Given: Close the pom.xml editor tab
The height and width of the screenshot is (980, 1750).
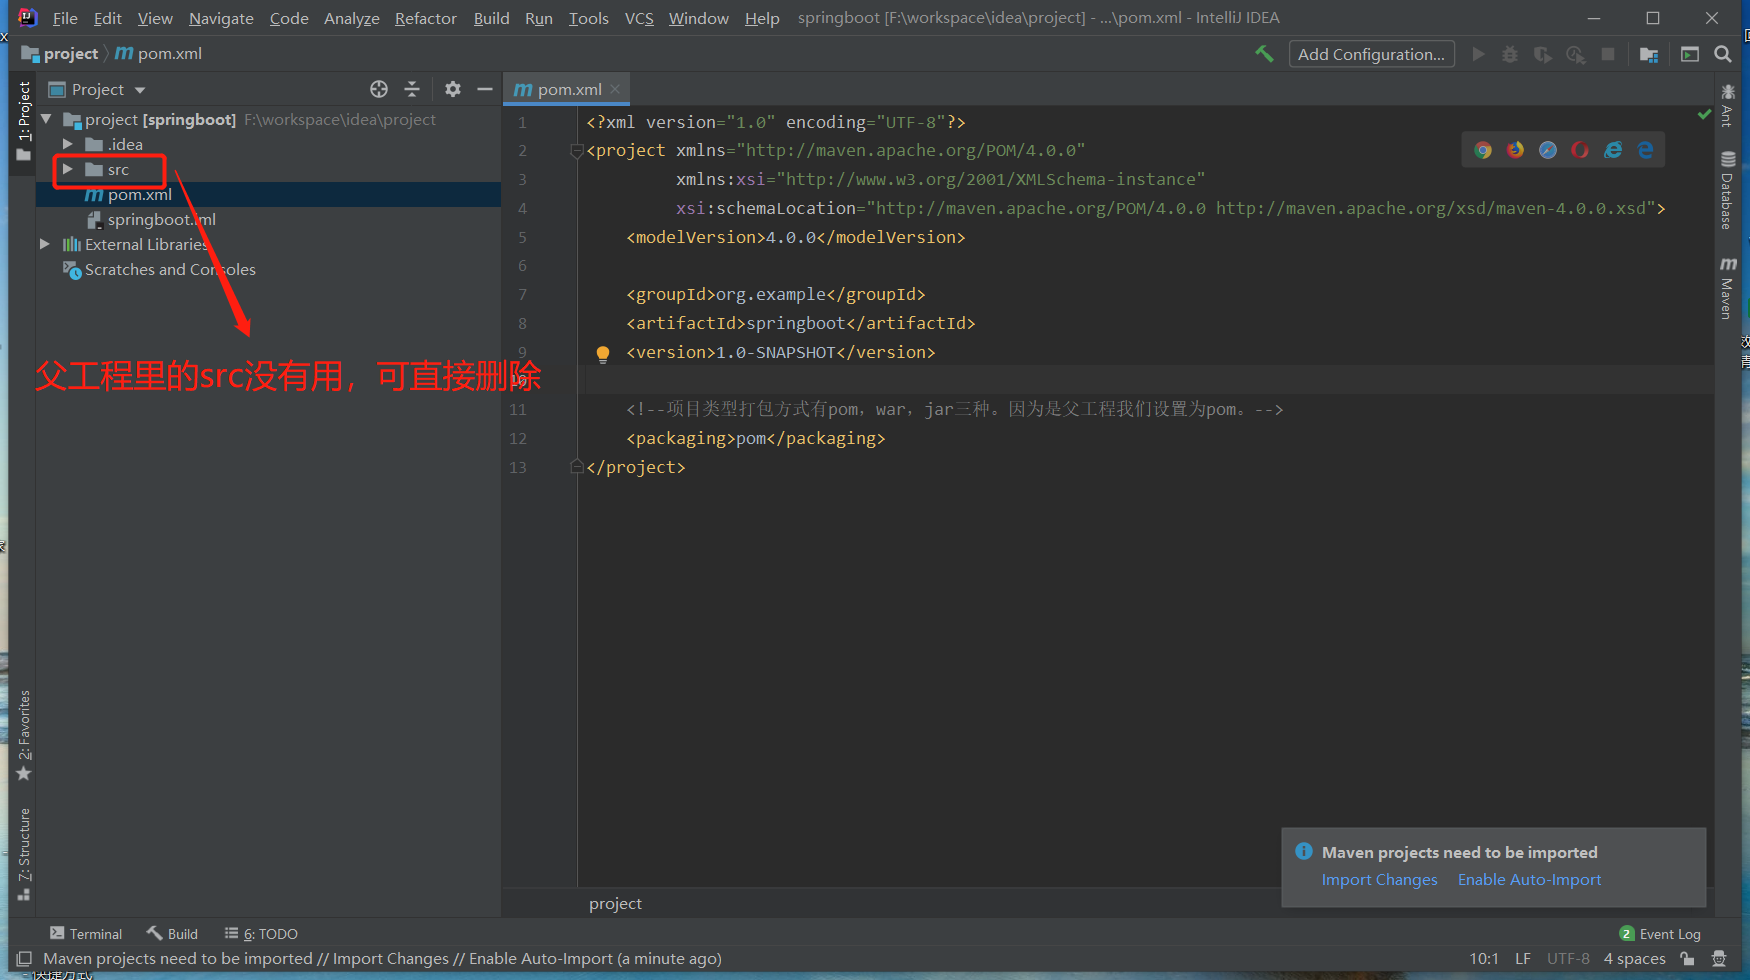Looking at the screenshot, I should click(x=616, y=89).
